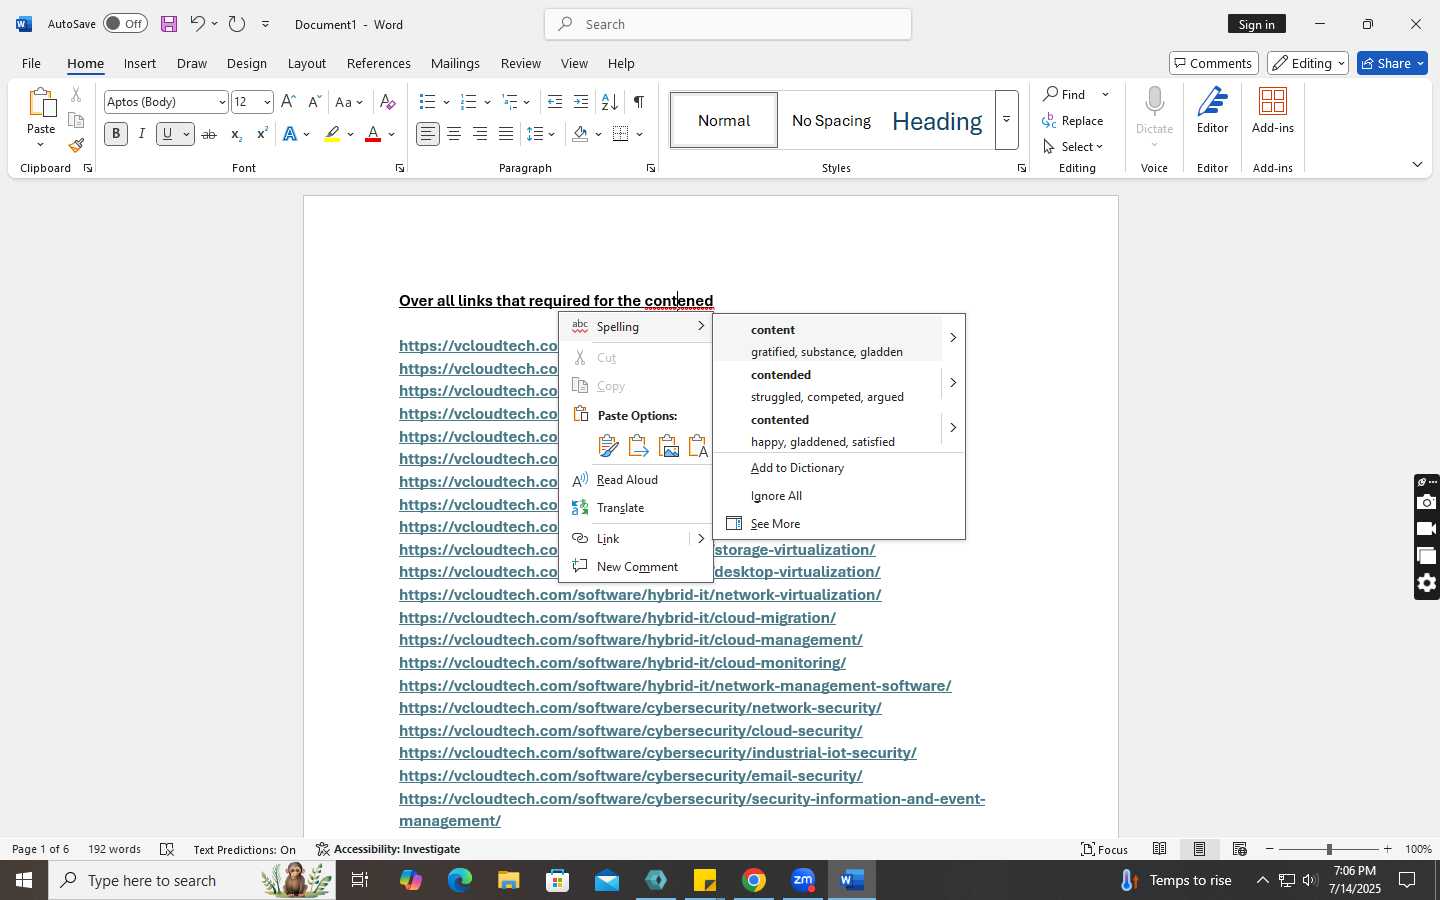
Task: Center align the text
Action: (454, 134)
